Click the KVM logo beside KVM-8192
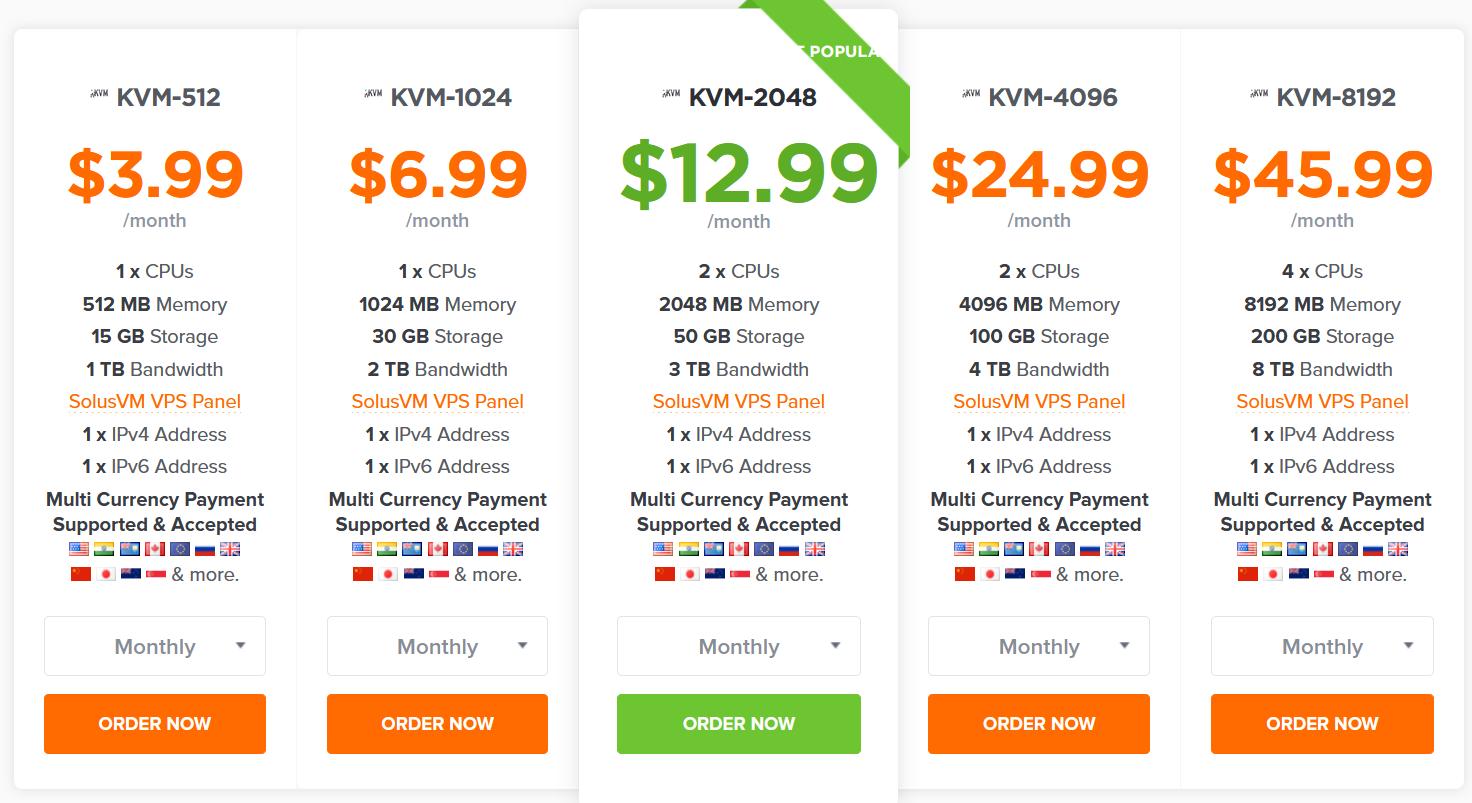1472x803 pixels. coord(1259,95)
